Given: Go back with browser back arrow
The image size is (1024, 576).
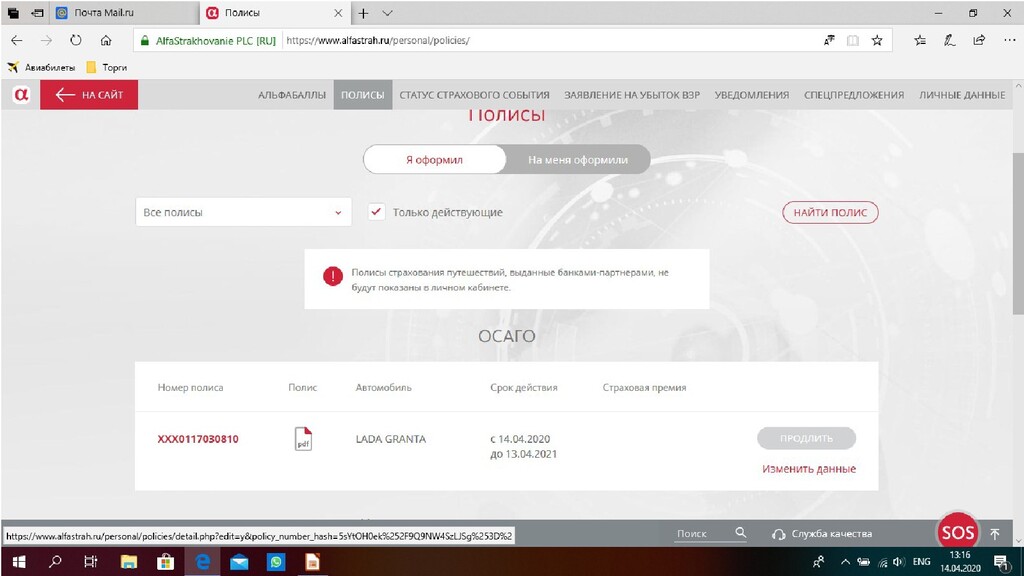Looking at the screenshot, I should pos(17,40).
